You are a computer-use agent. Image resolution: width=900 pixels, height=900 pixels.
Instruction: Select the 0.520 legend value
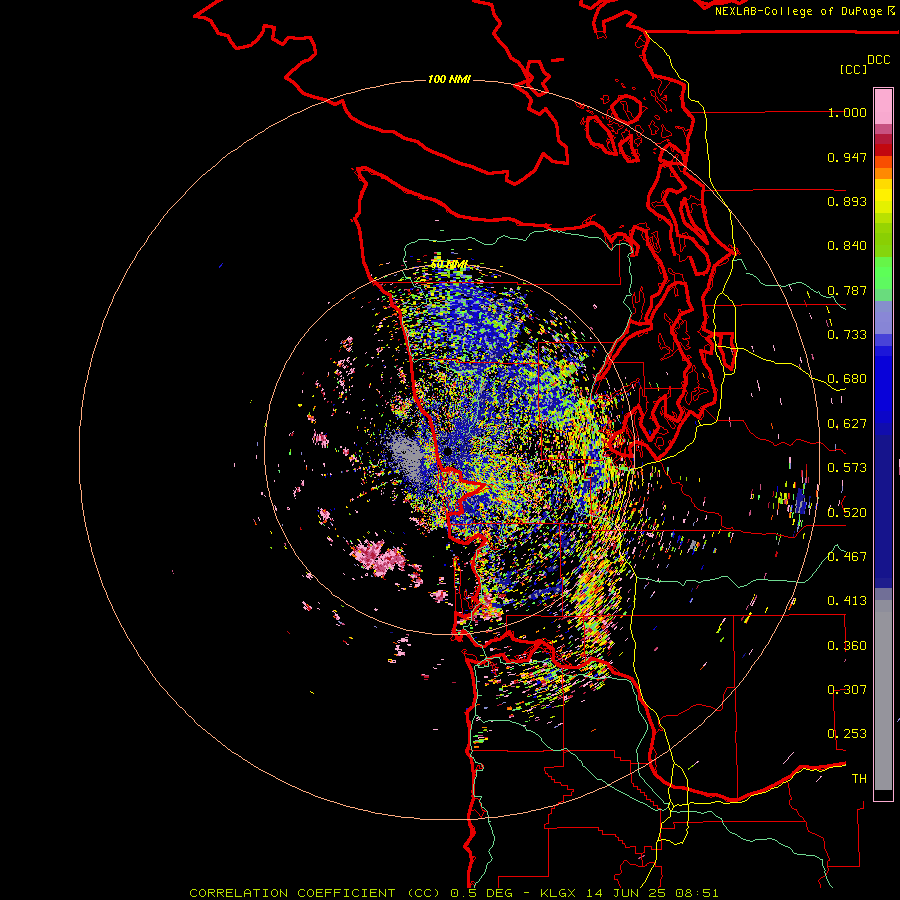click(847, 513)
